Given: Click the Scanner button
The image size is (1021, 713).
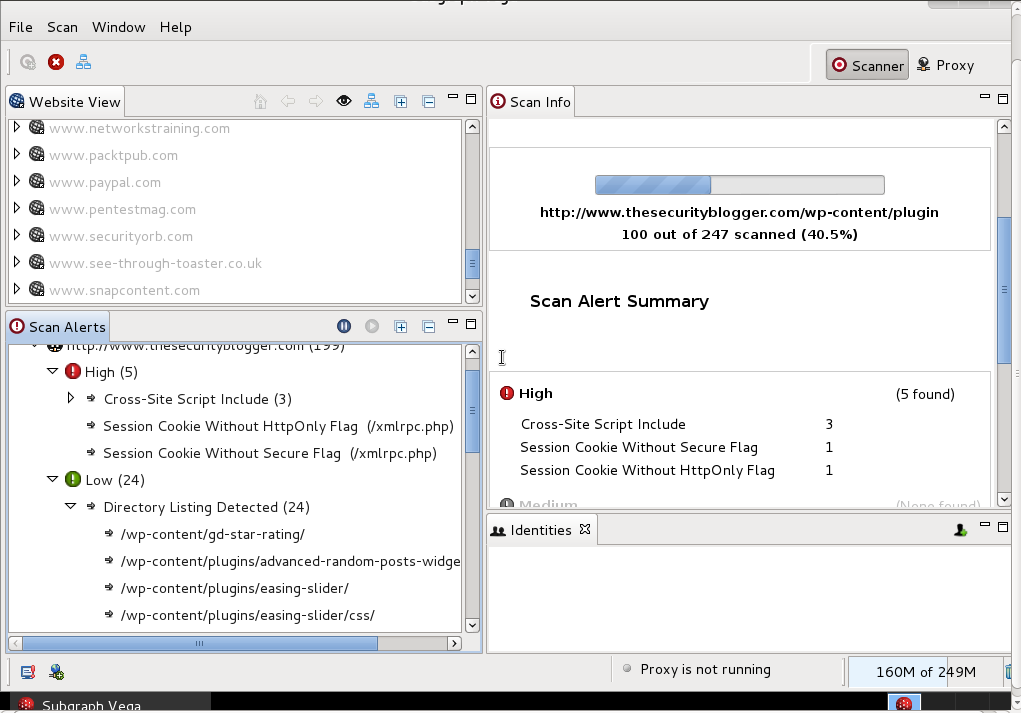Looking at the screenshot, I should pos(867,64).
